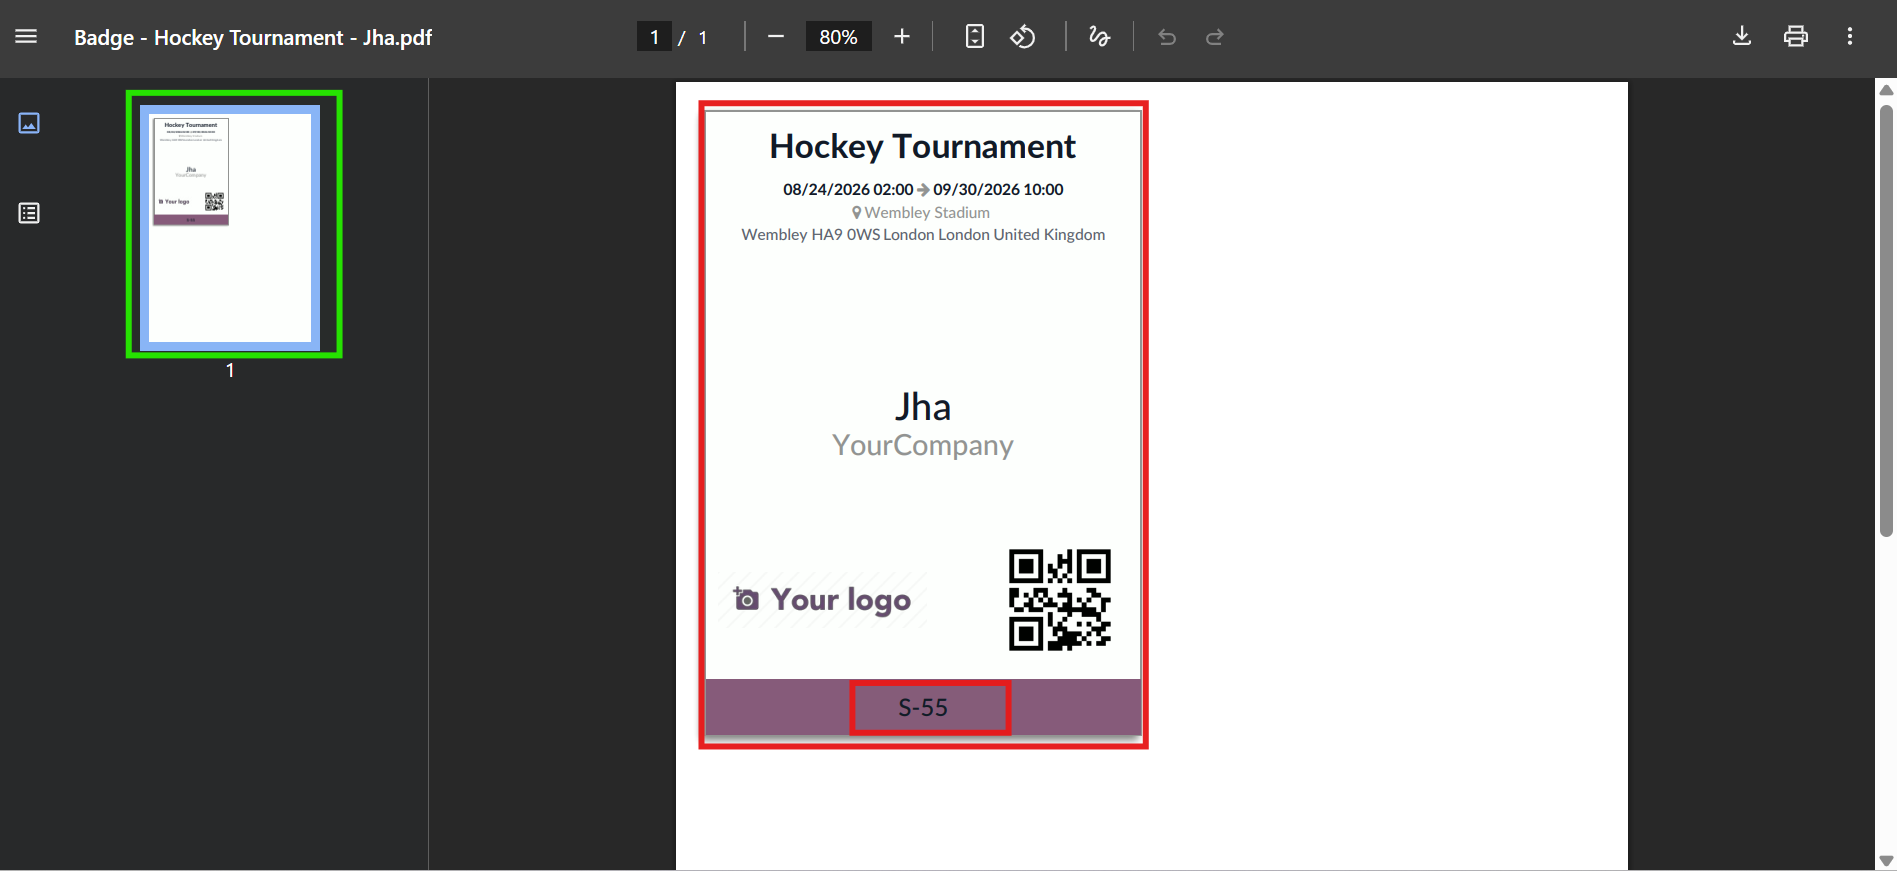Select the fit to page icon
Image resolution: width=1897 pixels, height=871 pixels.
pyautogui.click(x=975, y=37)
